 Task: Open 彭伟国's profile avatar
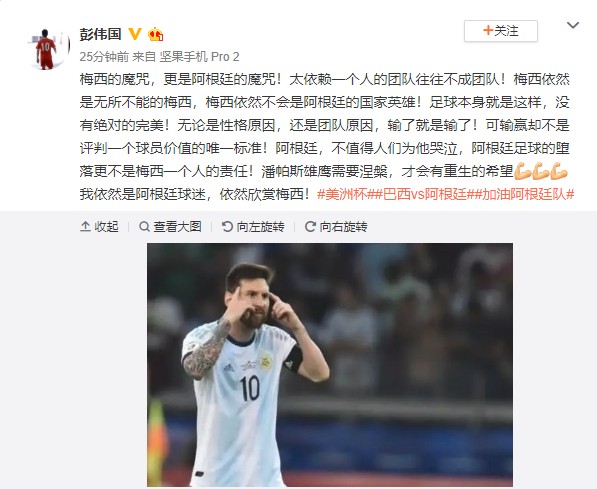point(48,49)
